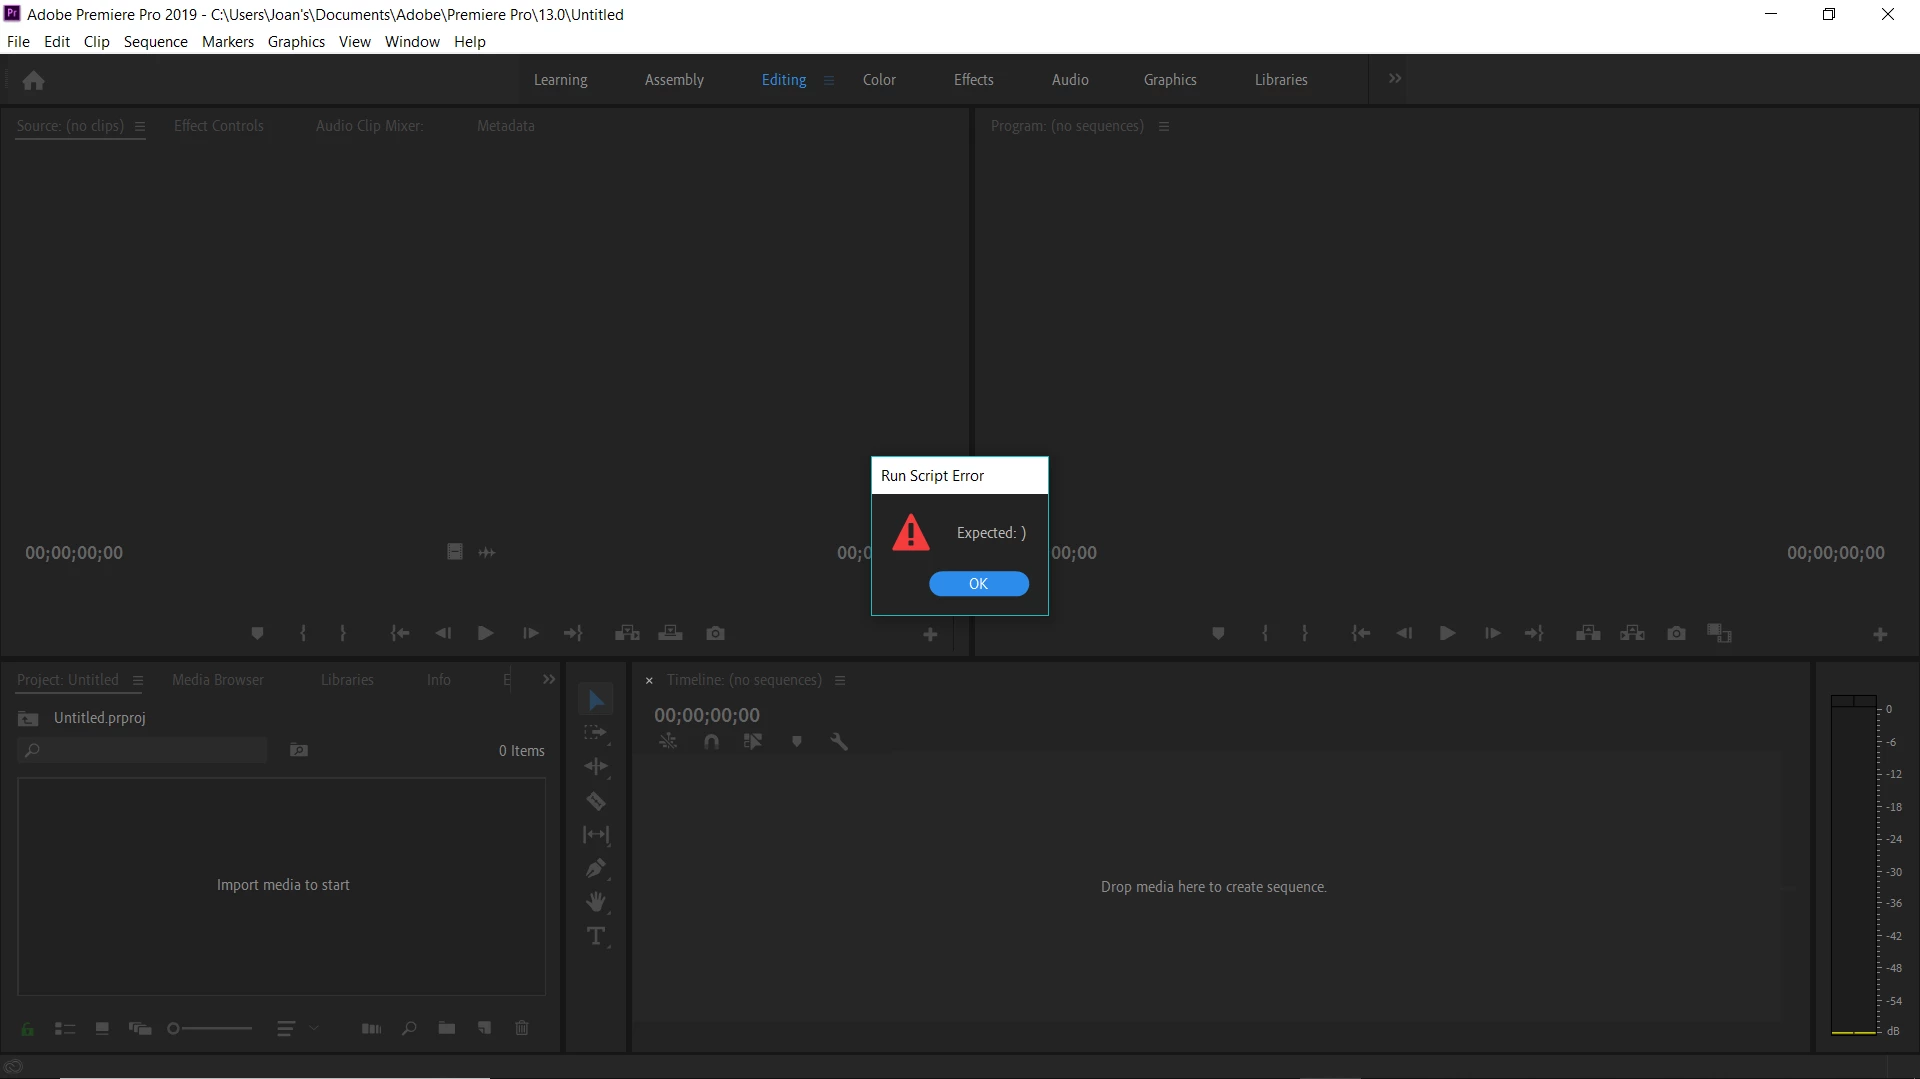
Task: Open the Sort Icons dropdown
Action: (x=297, y=1029)
